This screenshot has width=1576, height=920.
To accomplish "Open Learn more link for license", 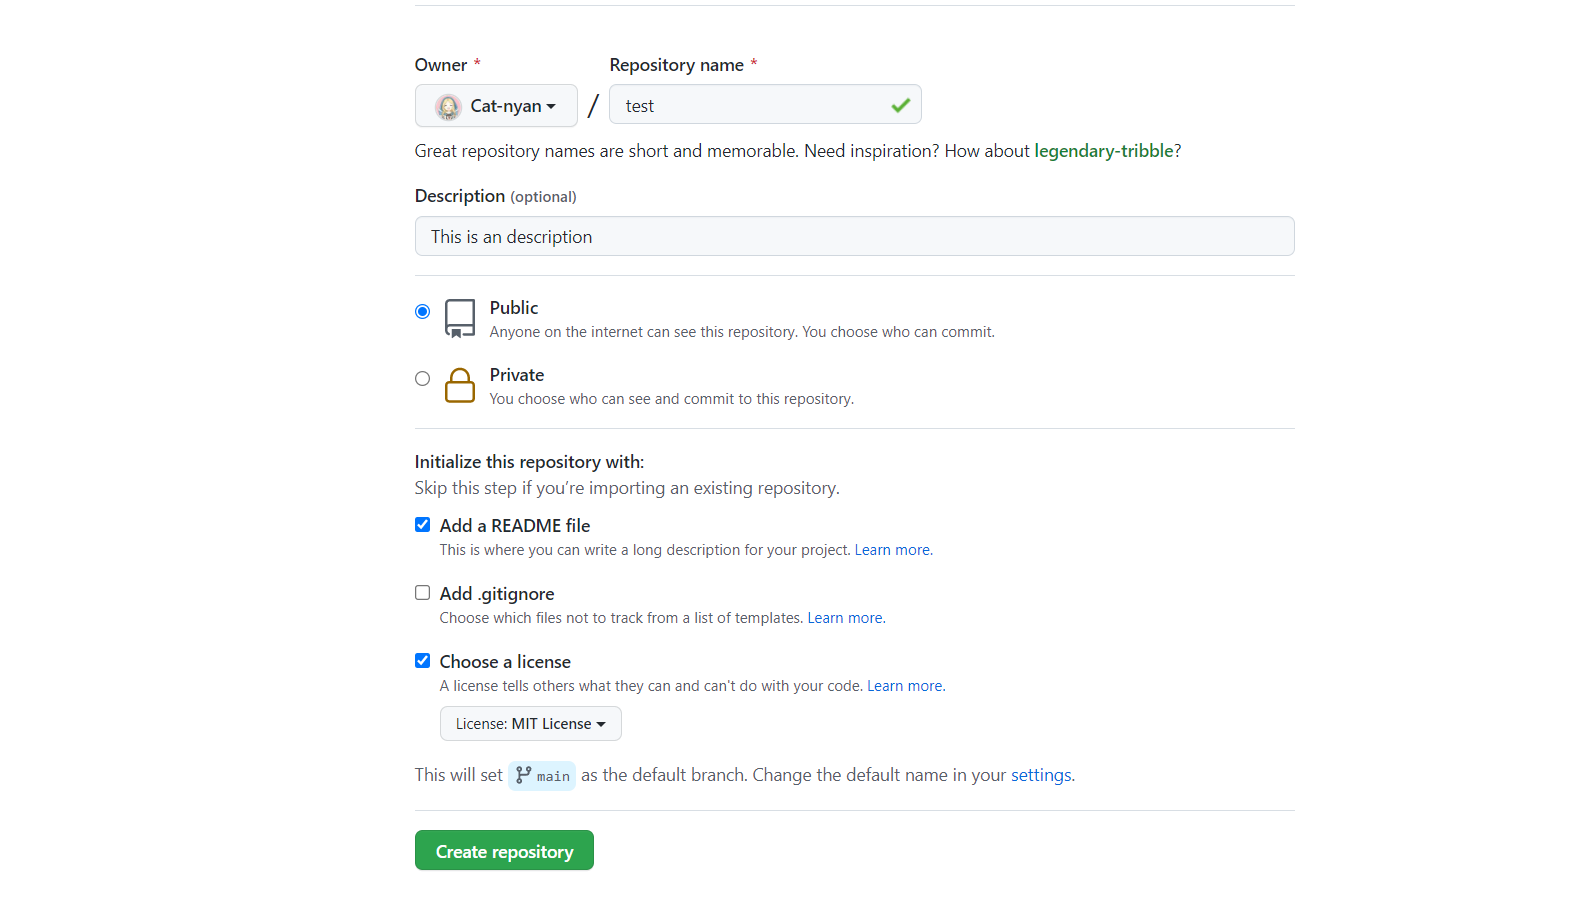I will pyautogui.click(x=905, y=686).
